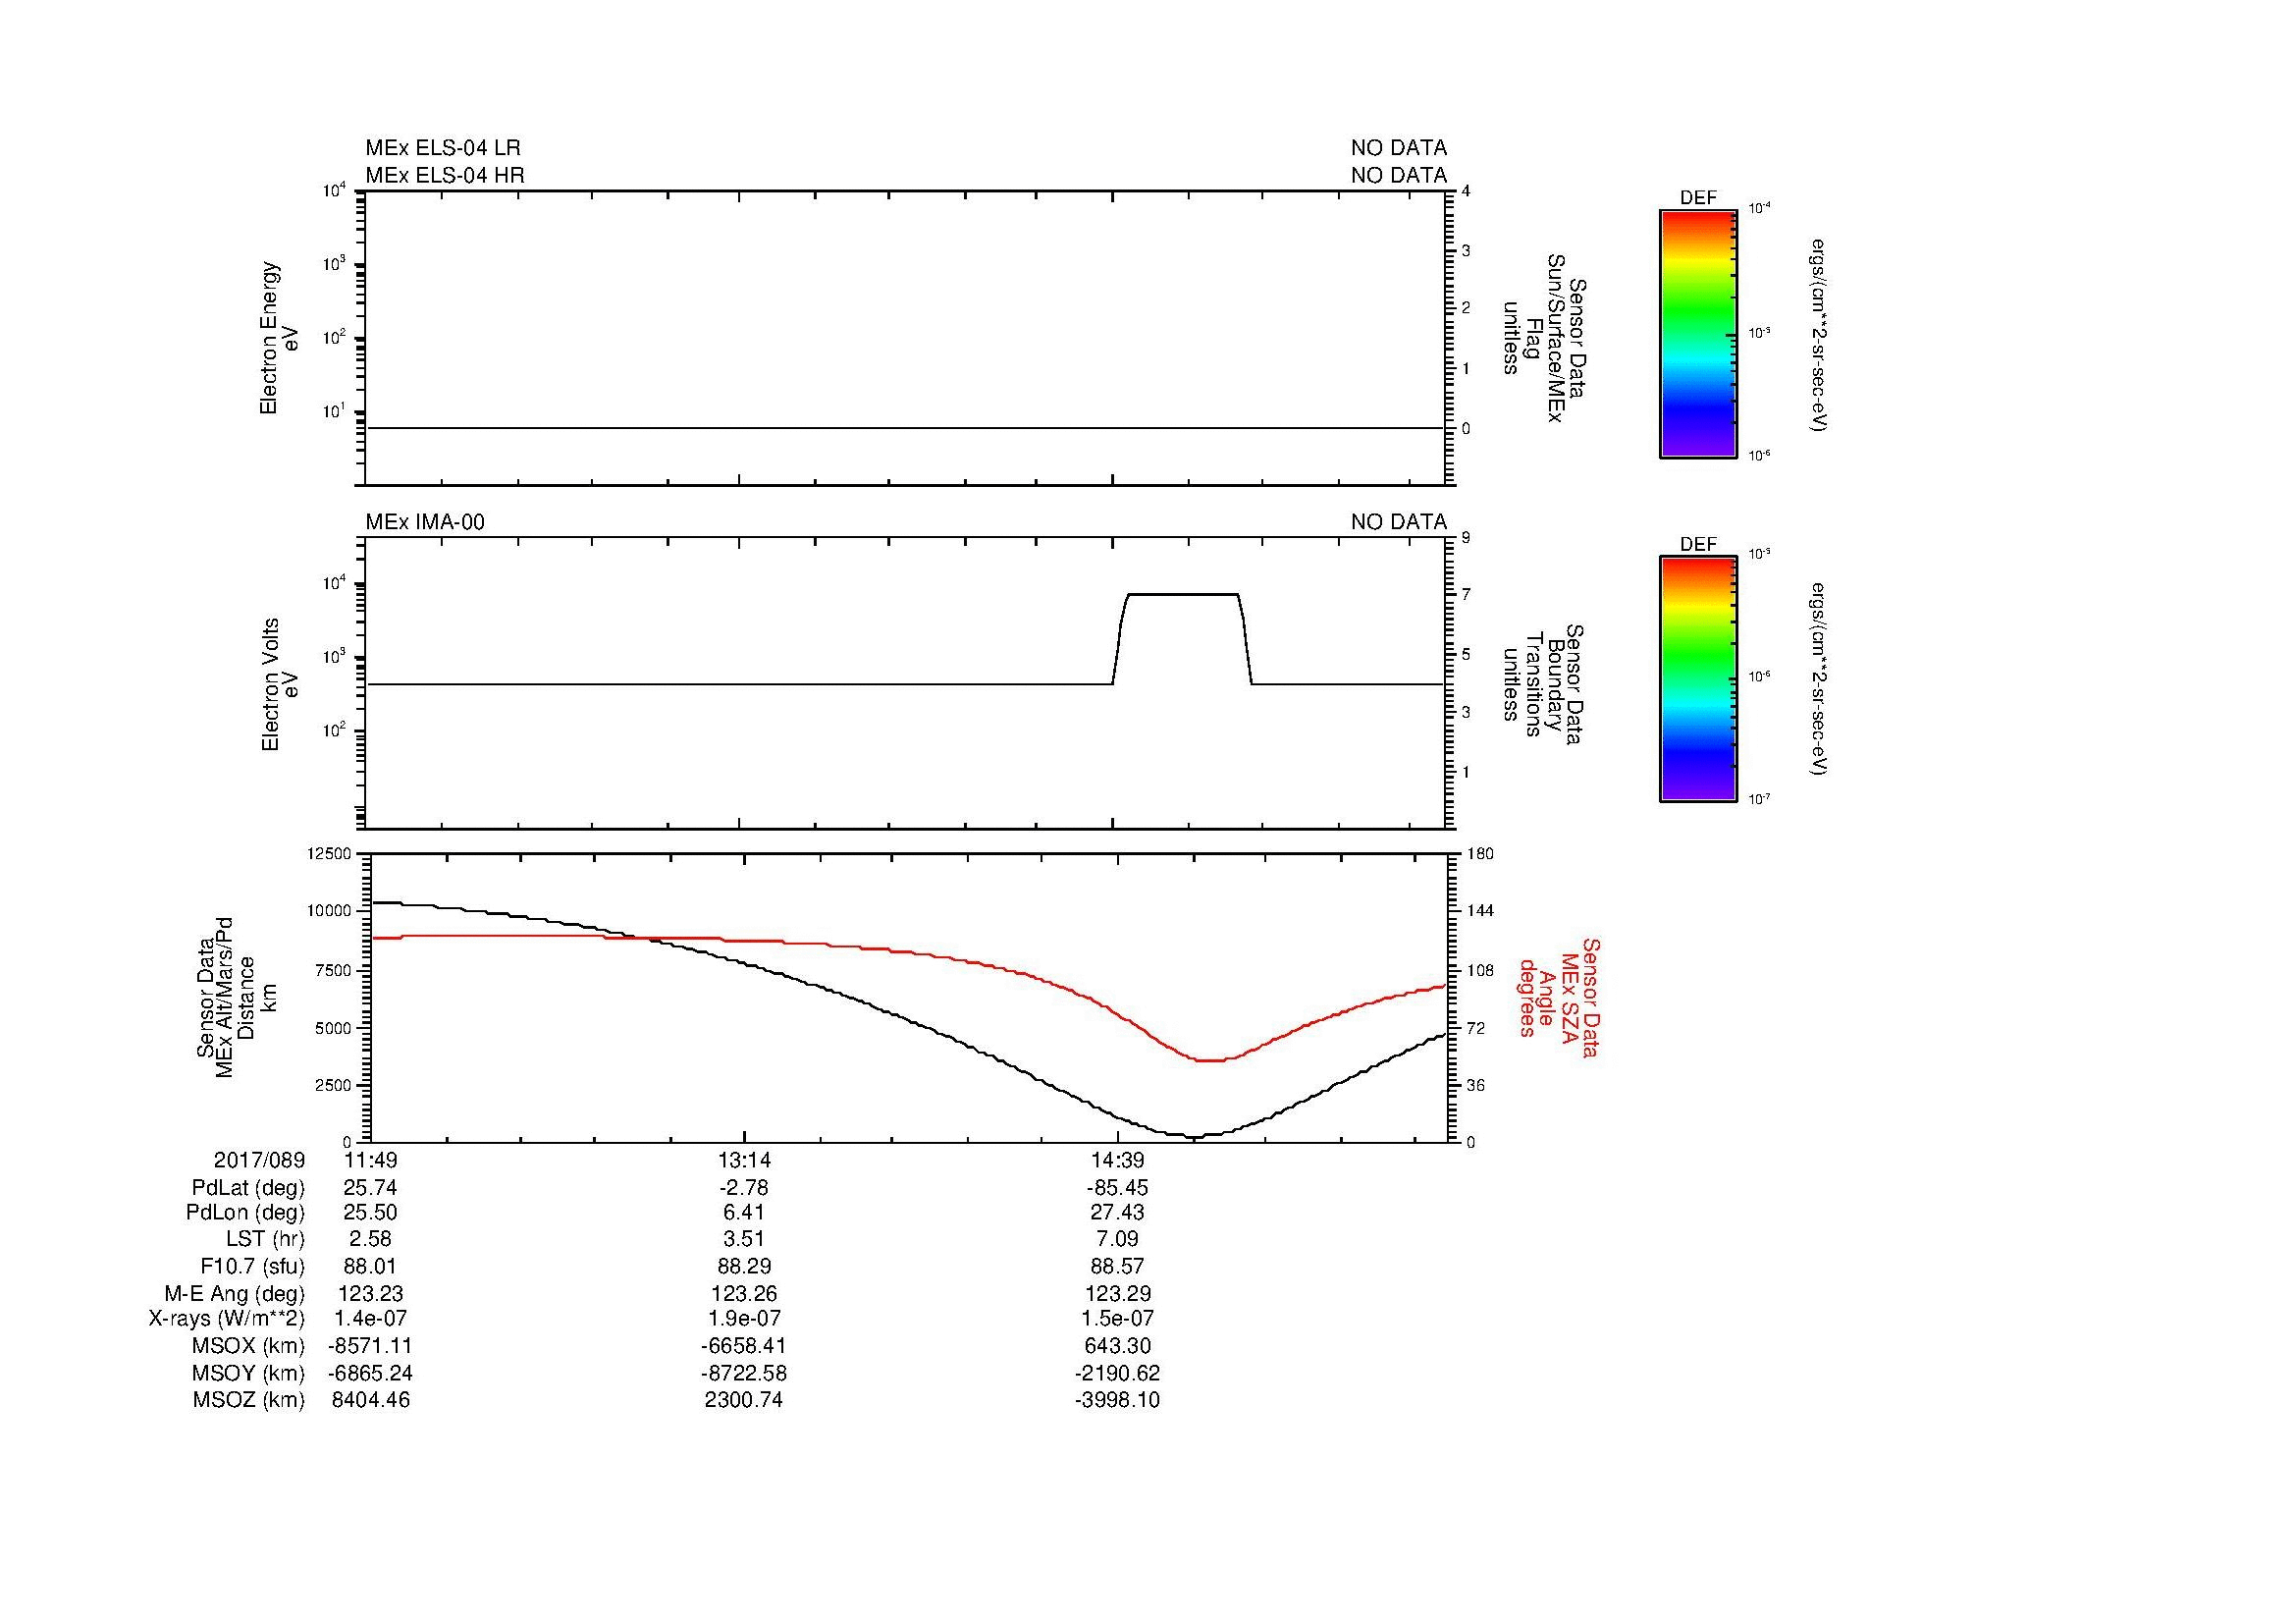Click the 2017/089 date label
The width and height of the screenshot is (2296, 1623).
[259, 1160]
